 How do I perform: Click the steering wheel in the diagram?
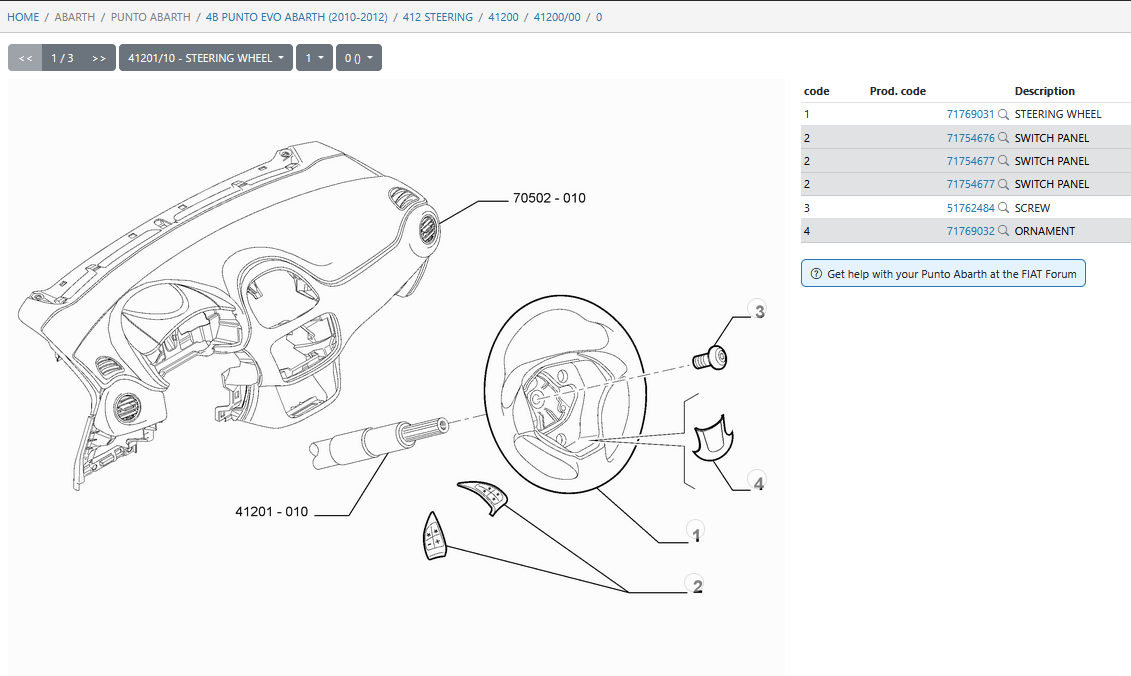coord(566,394)
